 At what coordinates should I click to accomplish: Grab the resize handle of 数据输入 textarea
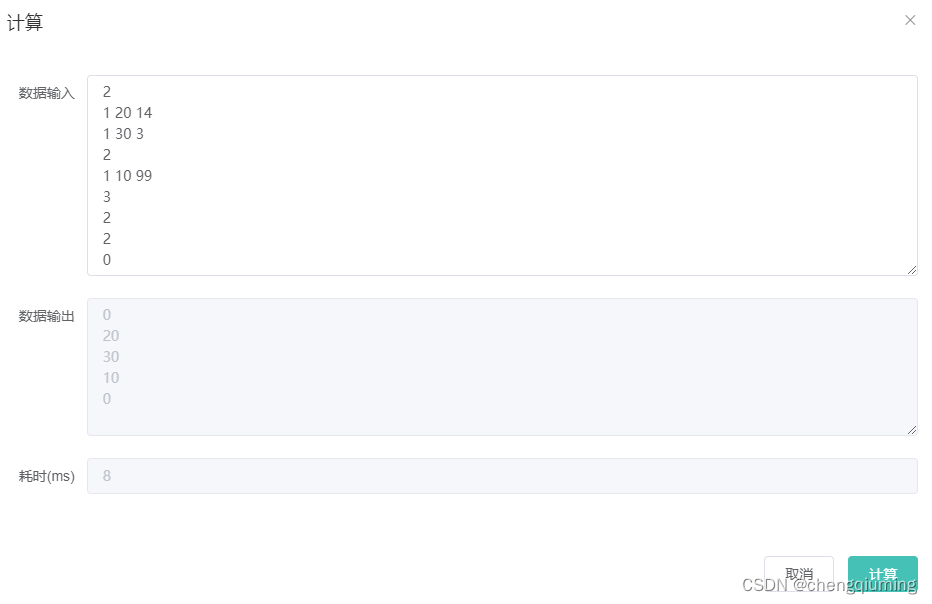(x=912, y=270)
